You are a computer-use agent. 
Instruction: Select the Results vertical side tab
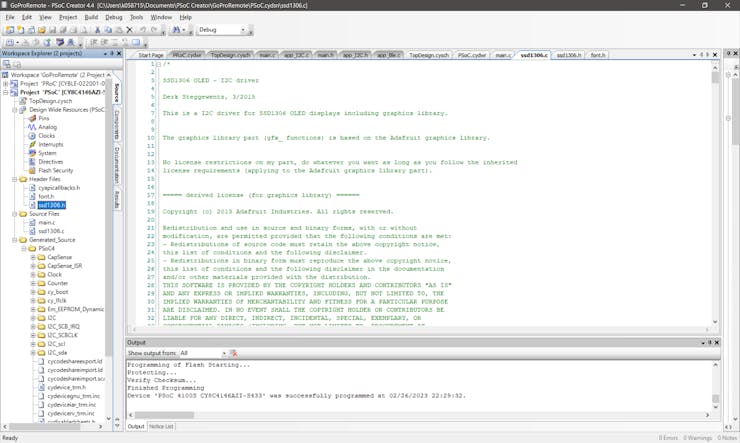coord(117,199)
